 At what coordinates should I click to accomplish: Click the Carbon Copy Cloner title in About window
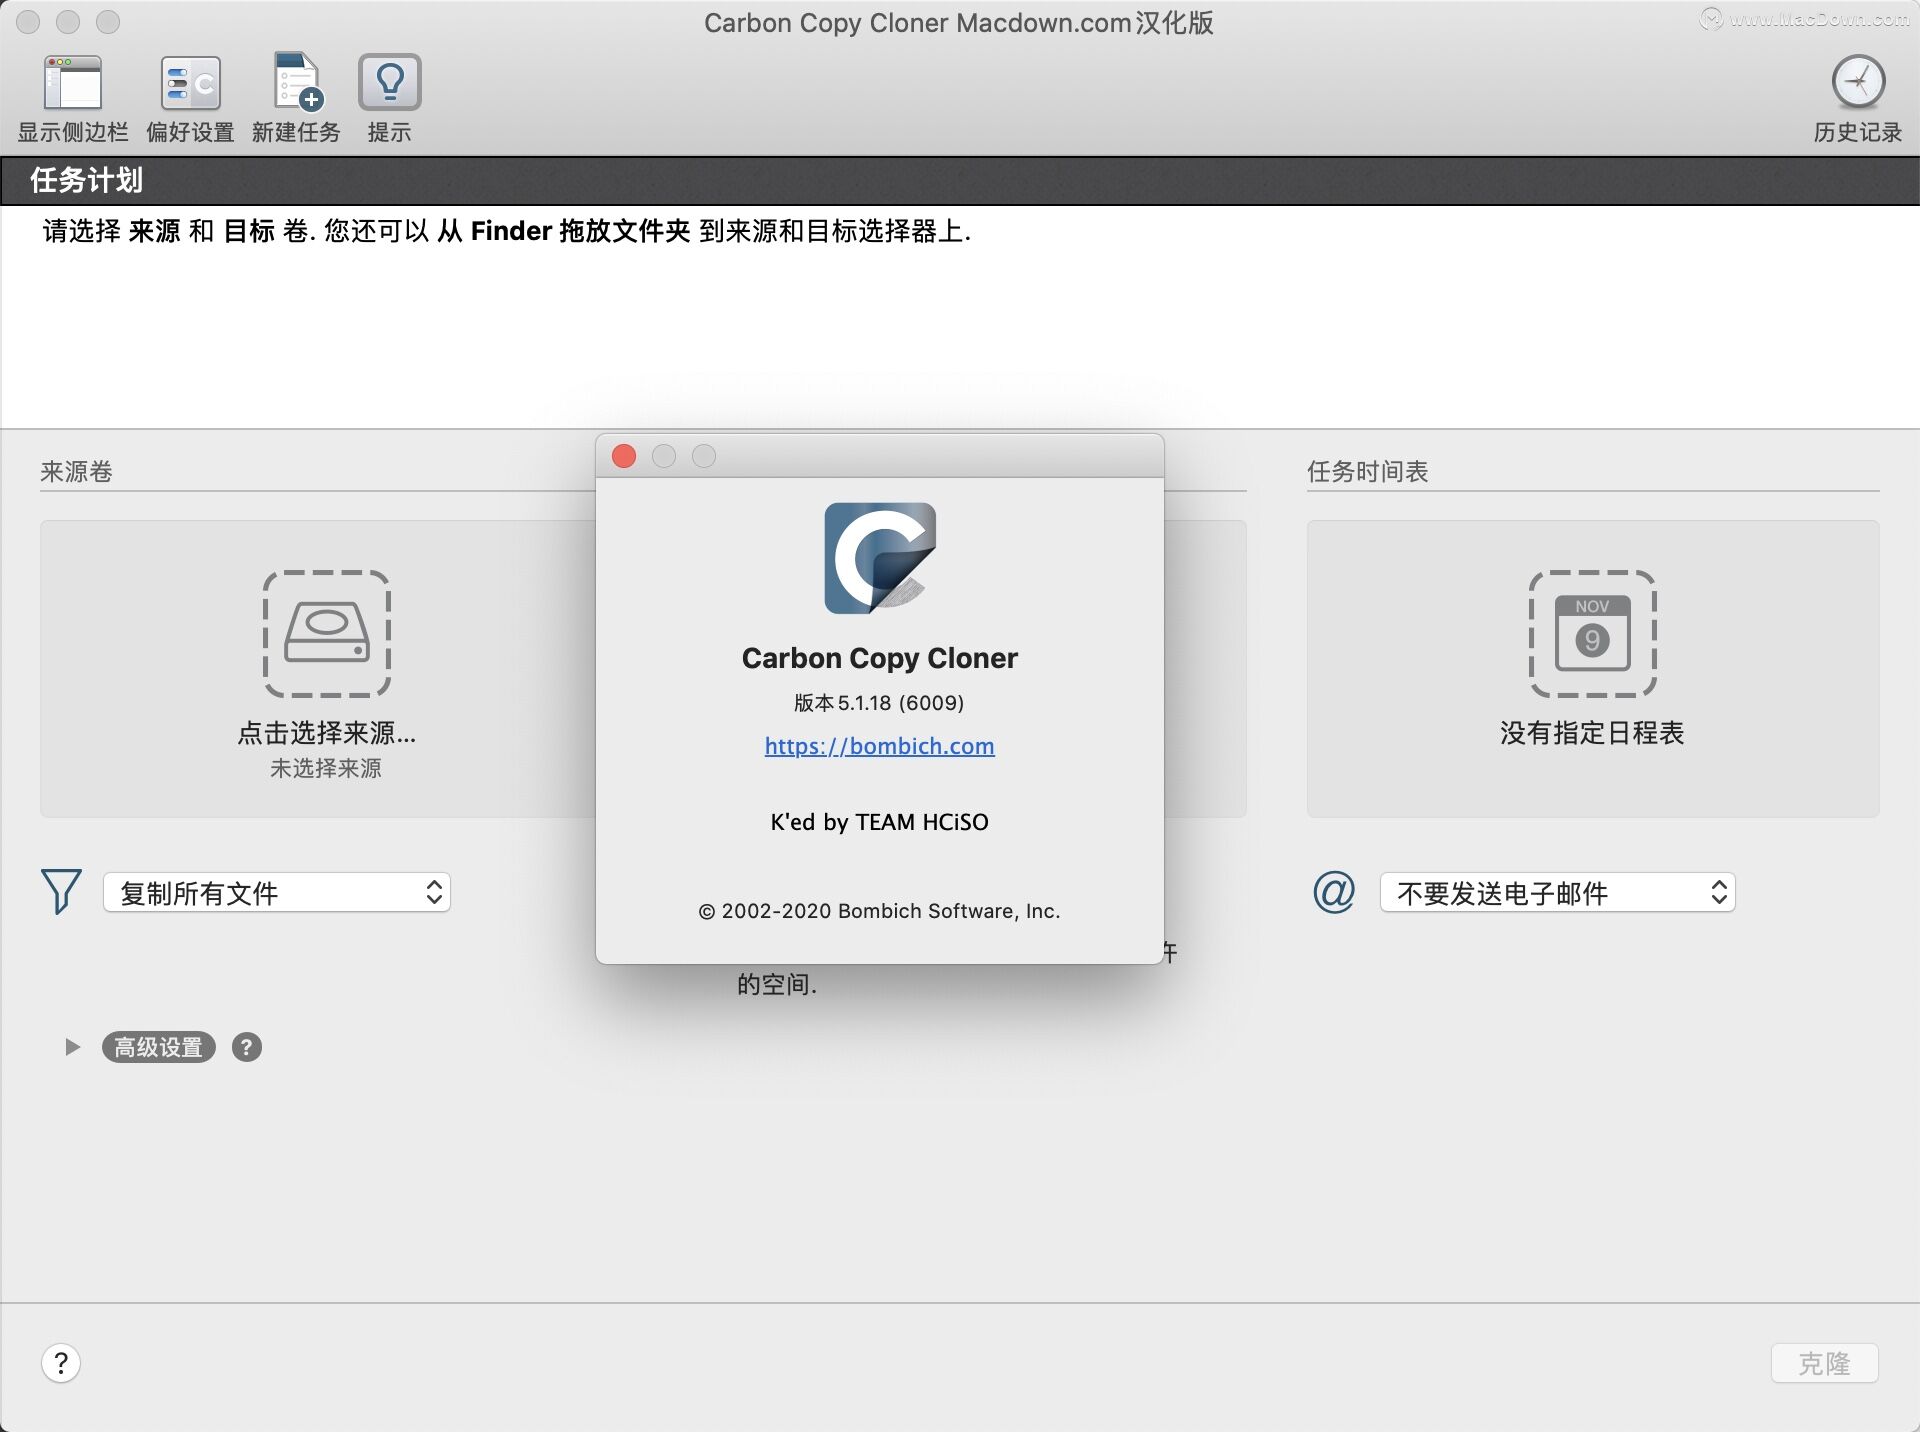(880, 658)
